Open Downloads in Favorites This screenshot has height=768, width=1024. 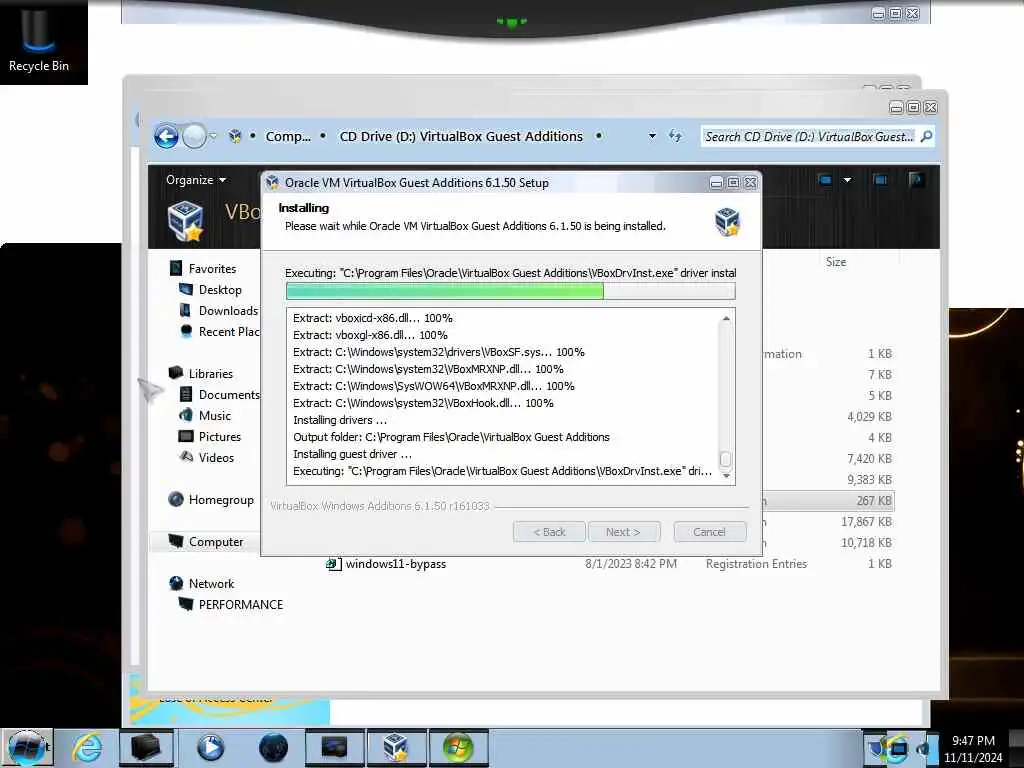coord(228,310)
